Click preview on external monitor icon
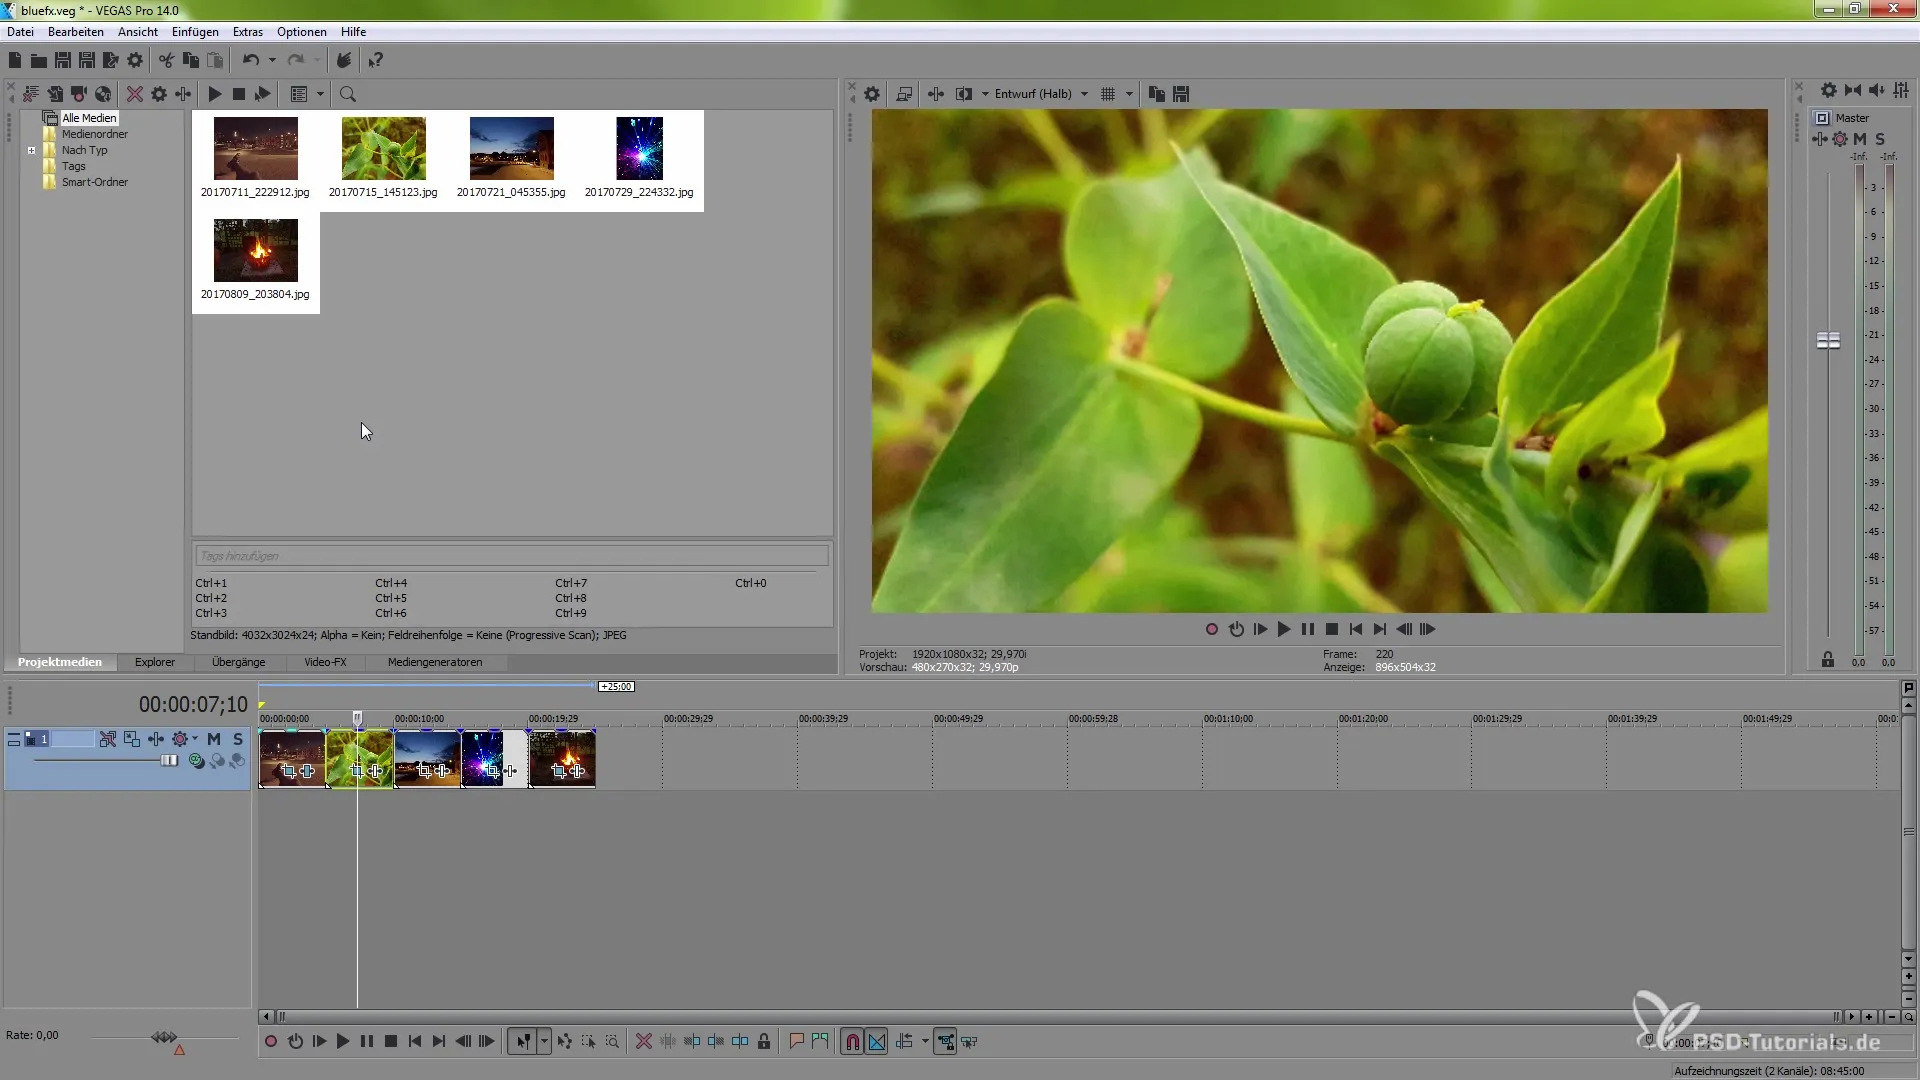Image resolution: width=1920 pixels, height=1080 pixels. coord(904,94)
